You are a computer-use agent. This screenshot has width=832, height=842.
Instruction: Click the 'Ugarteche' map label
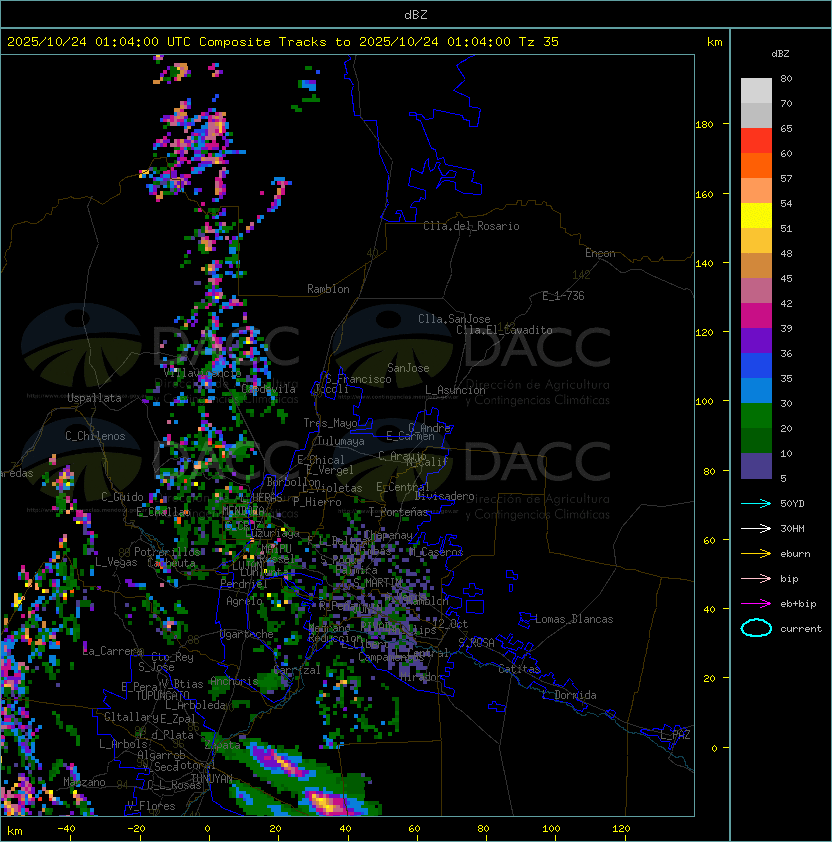click(x=247, y=634)
